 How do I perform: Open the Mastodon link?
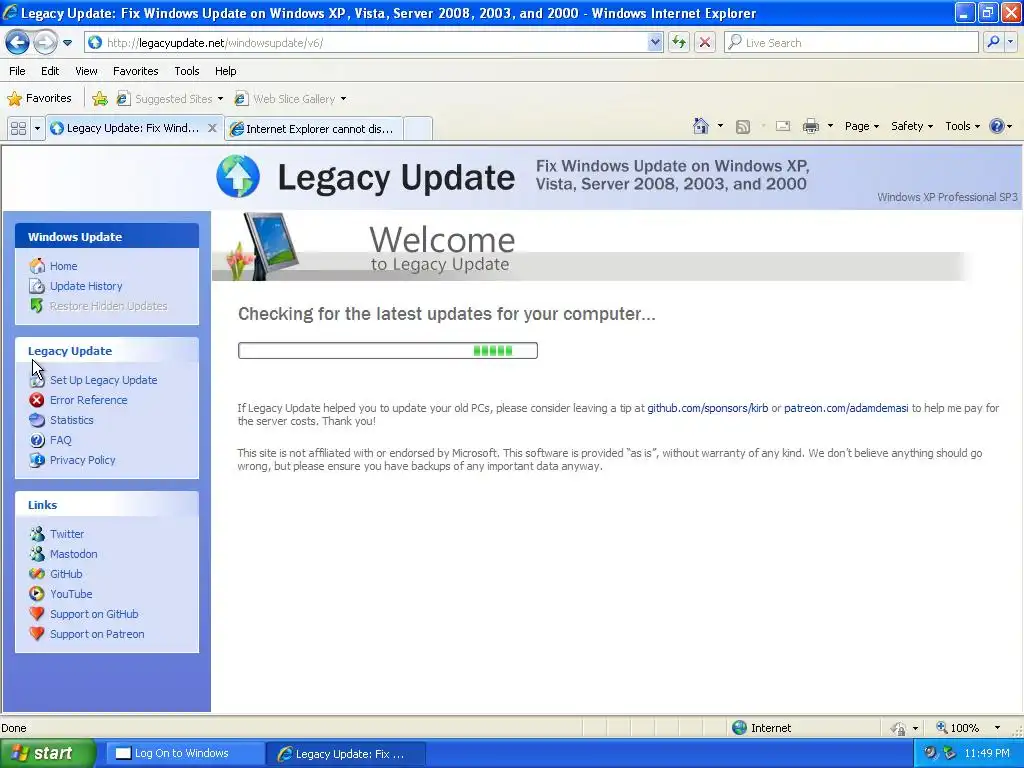(x=74, y=554)
